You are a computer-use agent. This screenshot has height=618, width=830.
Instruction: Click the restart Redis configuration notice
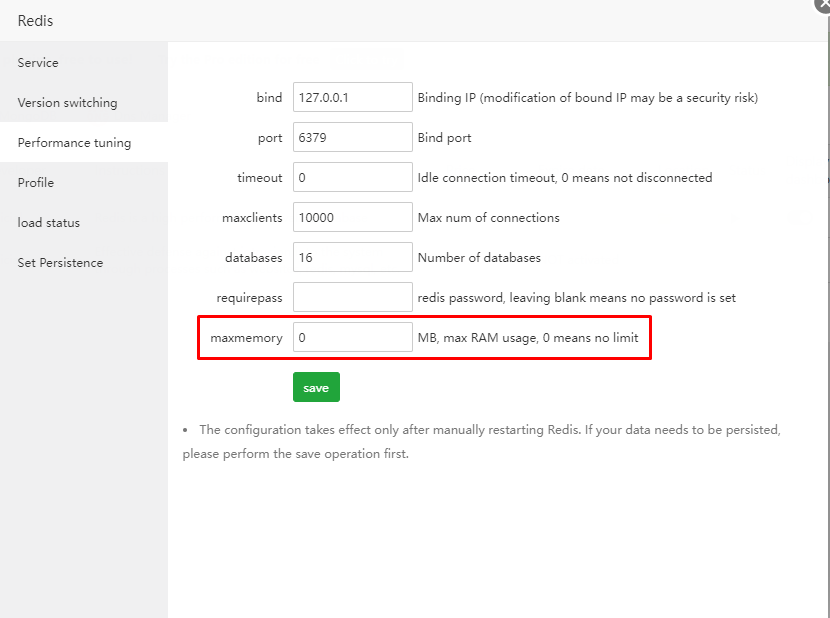pyautogui.click(x=481, y=441)
